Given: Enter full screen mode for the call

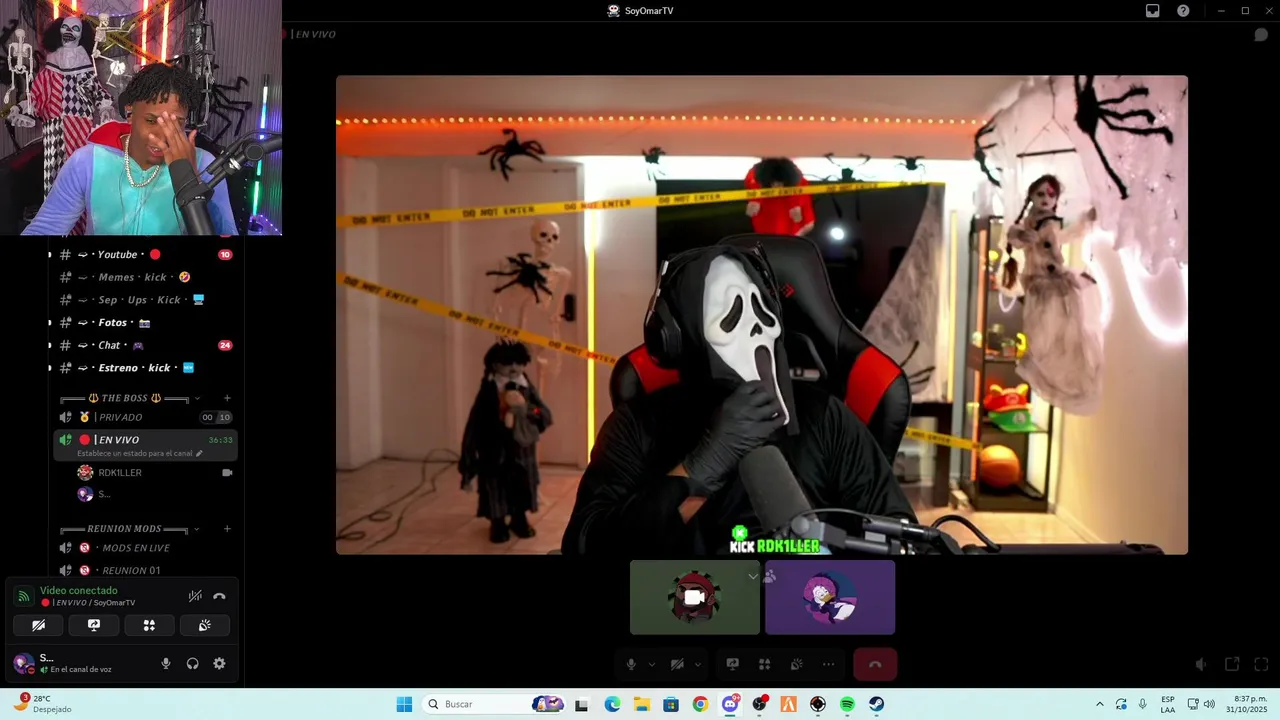Looking at the screenshot, I should click(1261, 665).
